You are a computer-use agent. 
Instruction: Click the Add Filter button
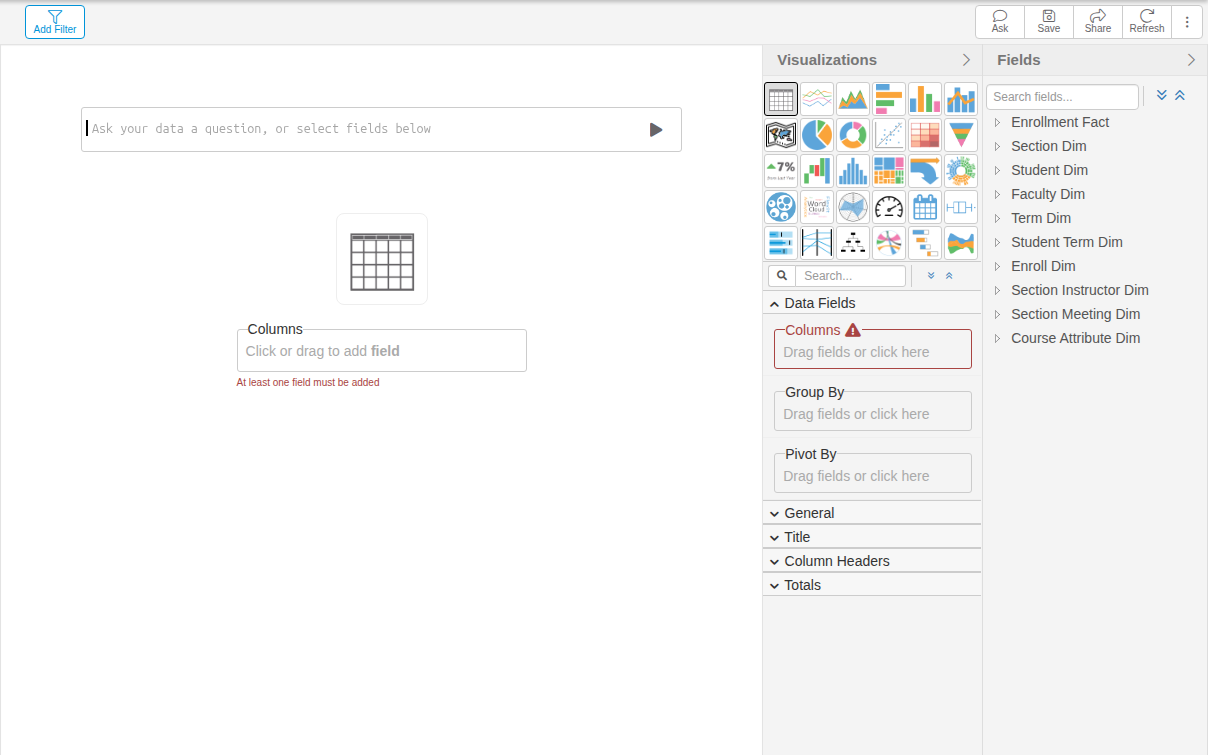click(x=55, y=22)
